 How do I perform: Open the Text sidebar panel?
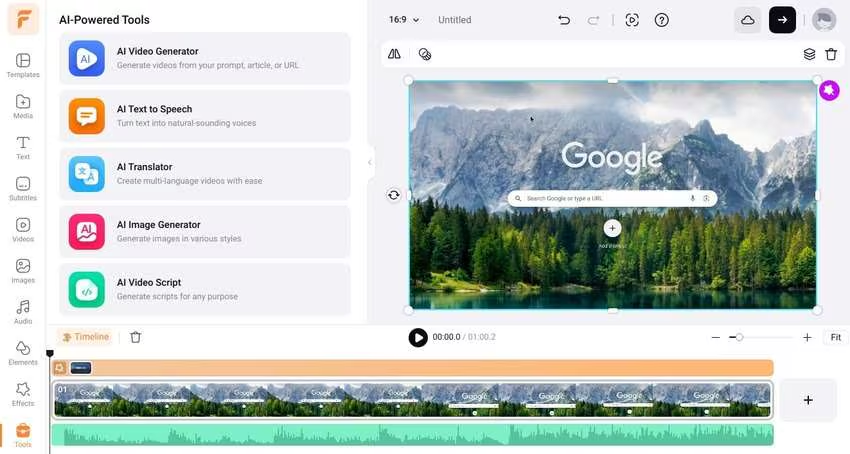pyautogui.click(x=23, y=148)
